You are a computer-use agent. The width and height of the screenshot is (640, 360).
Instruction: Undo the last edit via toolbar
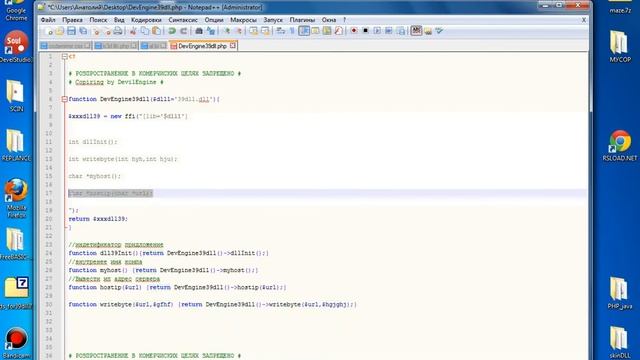coord(172,31)
